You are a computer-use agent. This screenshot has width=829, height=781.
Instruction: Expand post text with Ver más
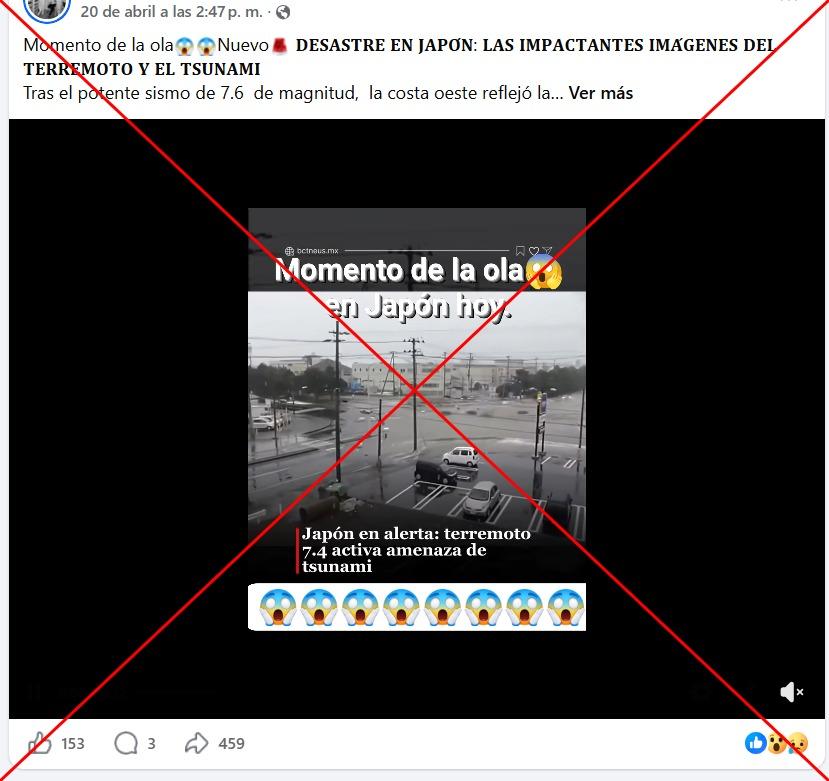601,93
